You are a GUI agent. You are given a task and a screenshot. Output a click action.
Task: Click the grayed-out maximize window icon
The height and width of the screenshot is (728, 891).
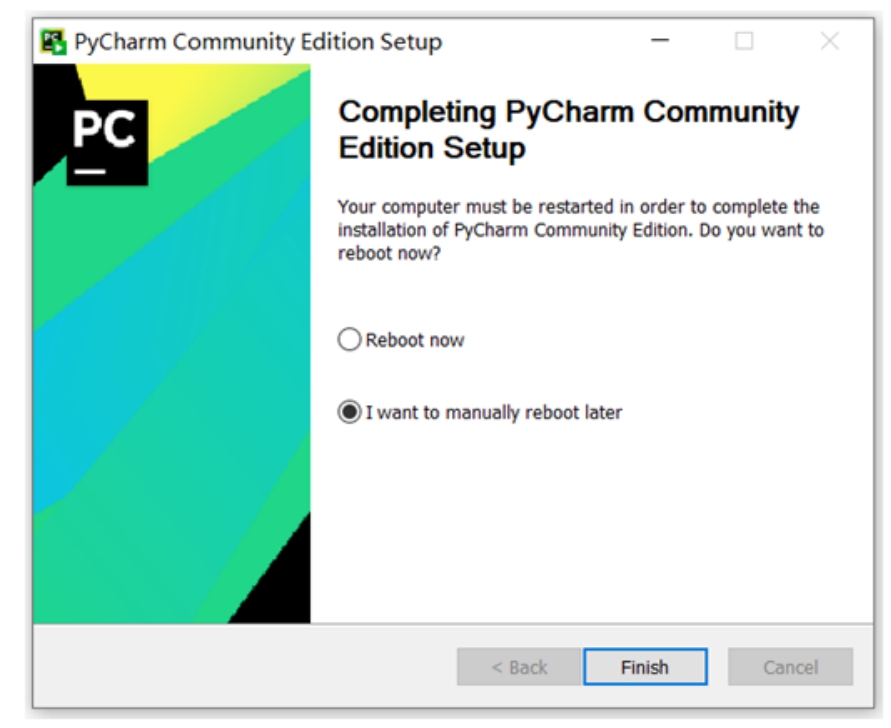pyautogui.click(x=744, y=41)
